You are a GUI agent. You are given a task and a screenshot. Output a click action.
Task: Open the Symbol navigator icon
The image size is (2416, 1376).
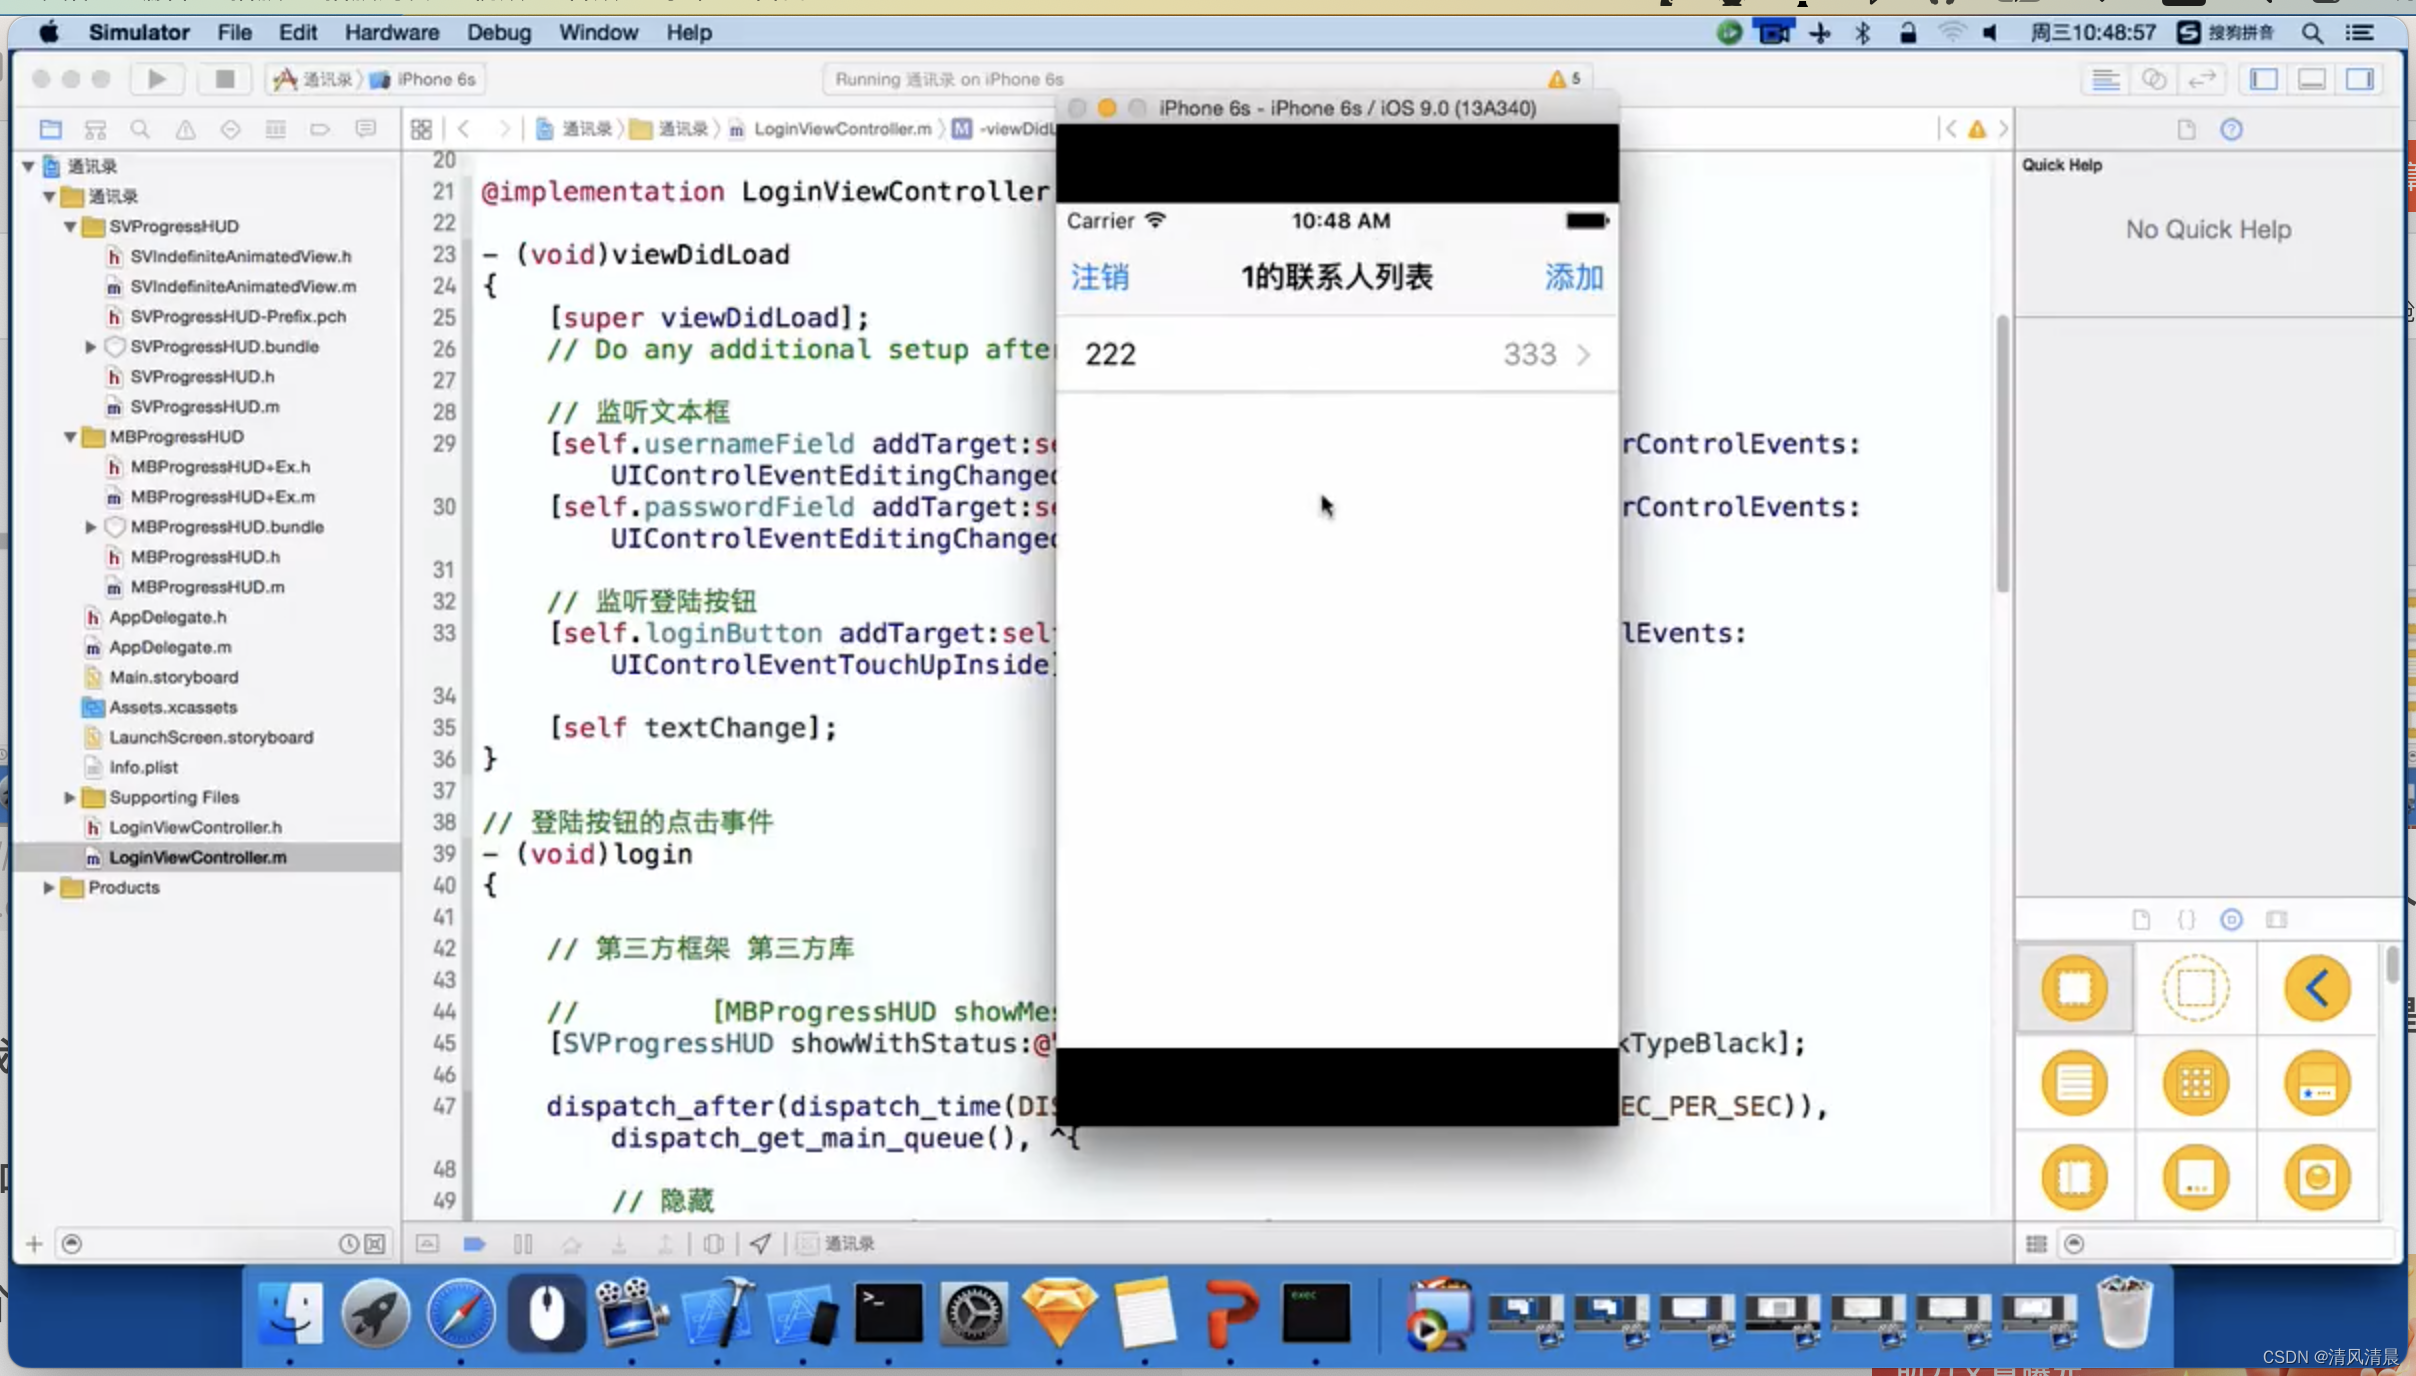(95, 129)
